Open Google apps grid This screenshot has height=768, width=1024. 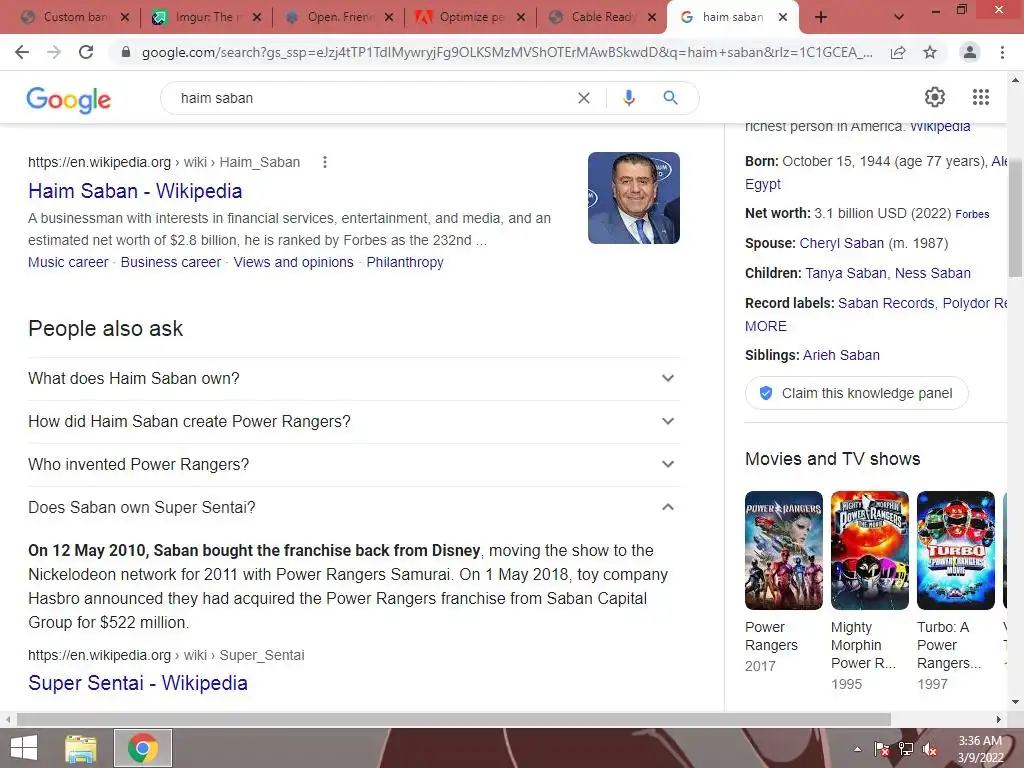981,97
